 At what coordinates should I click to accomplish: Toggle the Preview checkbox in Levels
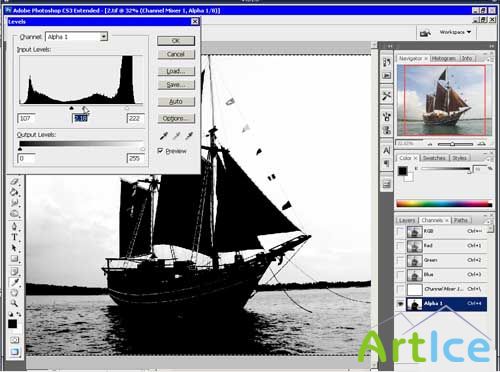pyautogui.click(x=160, y=151)
